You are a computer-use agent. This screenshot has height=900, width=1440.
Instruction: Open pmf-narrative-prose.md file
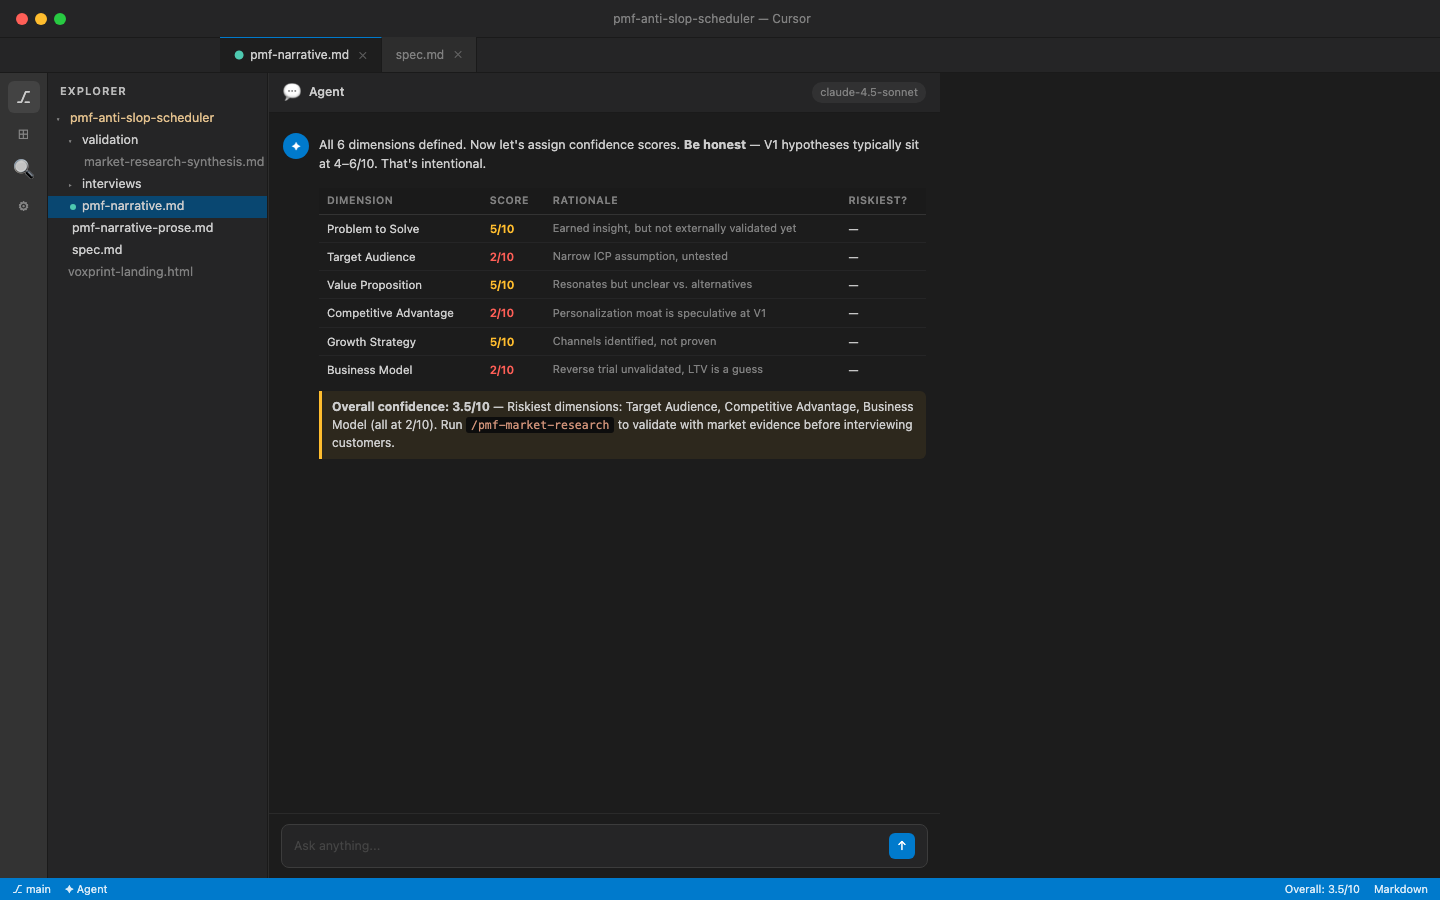point(142,228)
